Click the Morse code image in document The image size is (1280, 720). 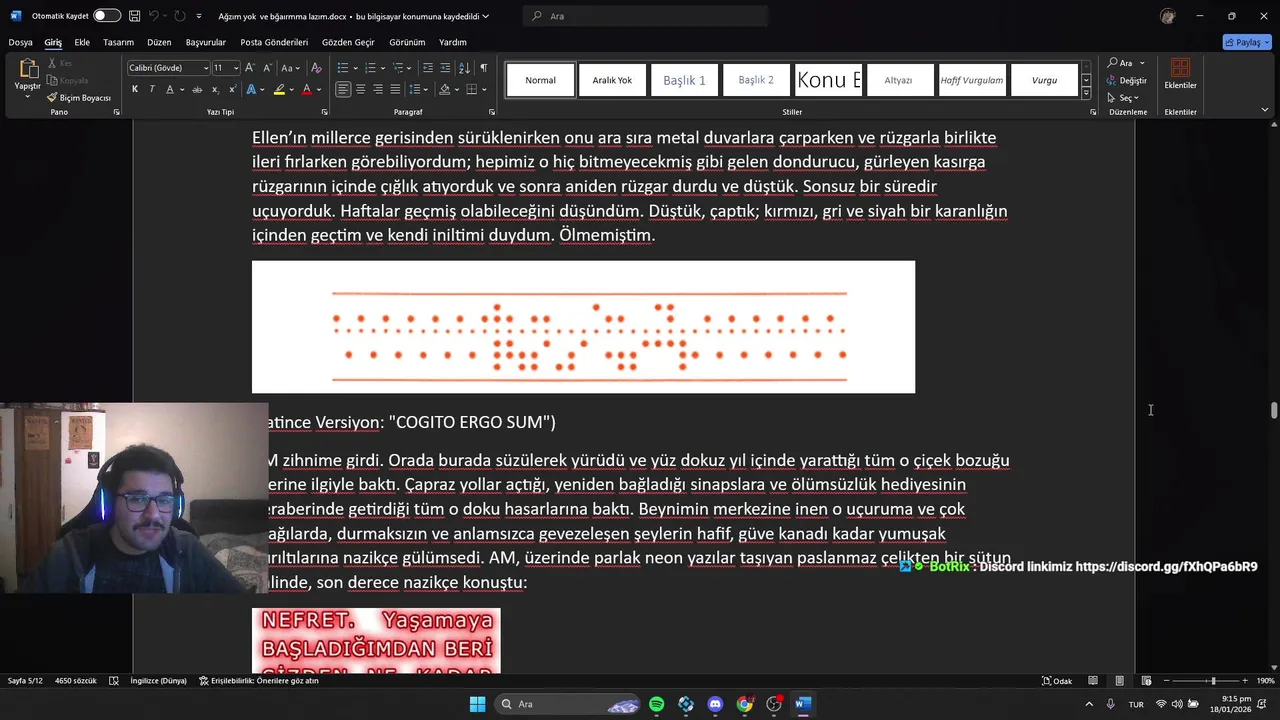point(583,327)
